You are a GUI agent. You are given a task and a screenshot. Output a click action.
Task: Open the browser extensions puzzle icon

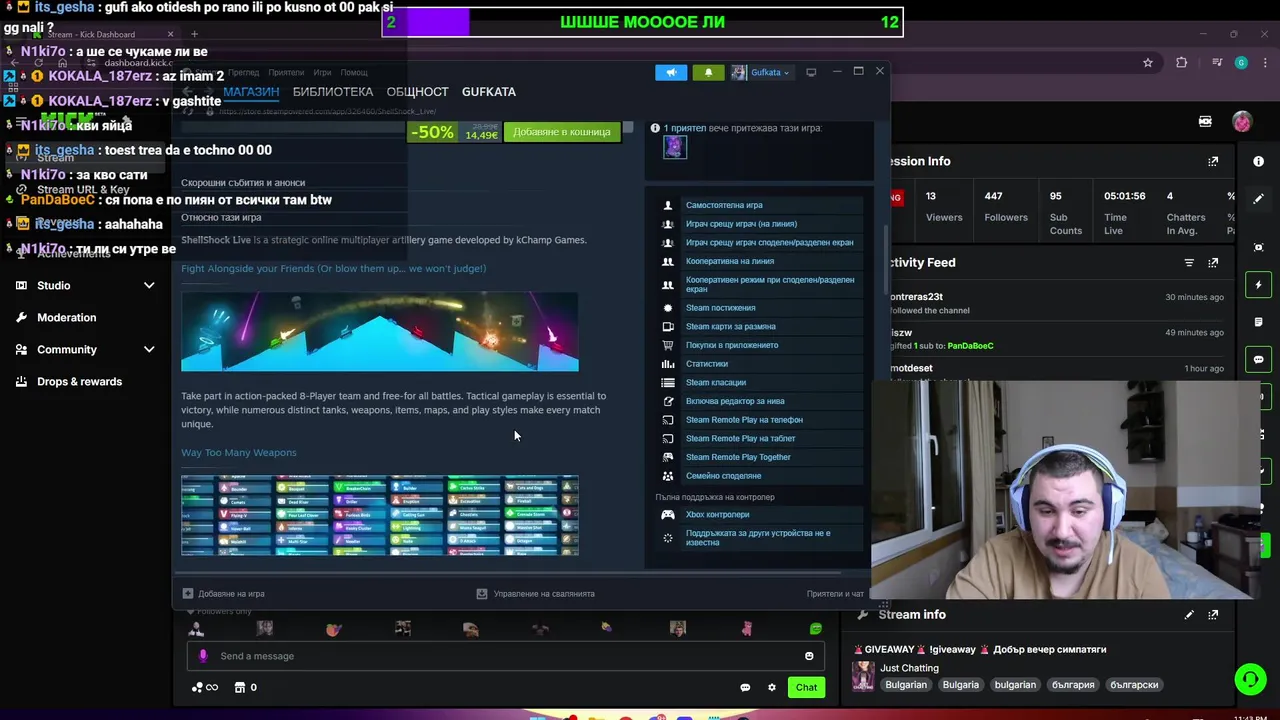pyautogui.click(x=1182, y=62)
